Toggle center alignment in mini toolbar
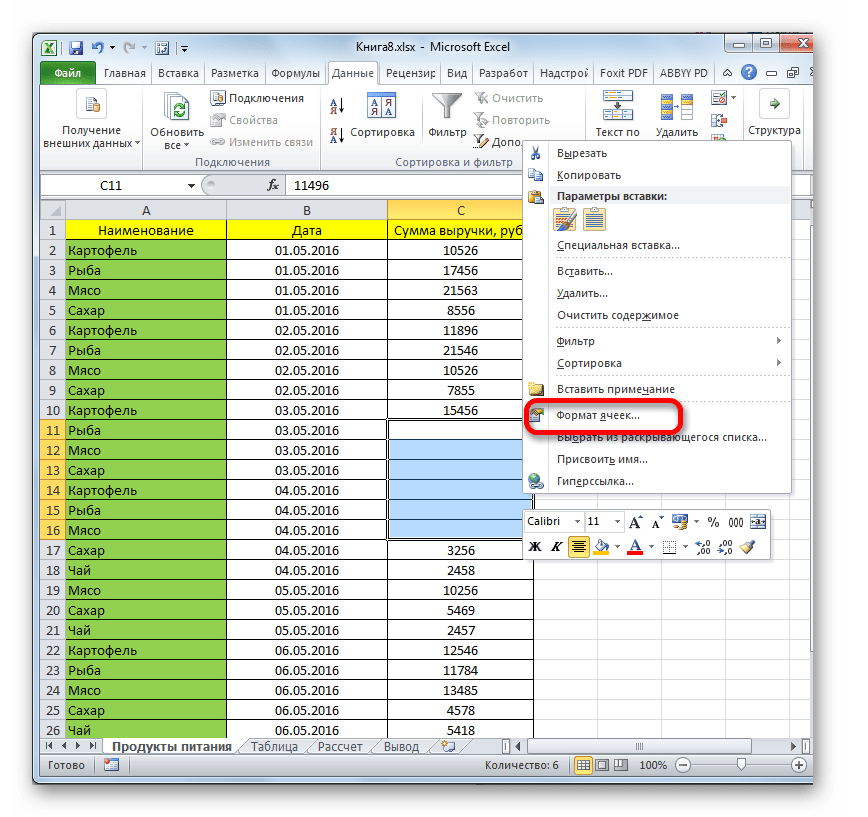Viewport: 868px width, 817px height. pos(578,546)
